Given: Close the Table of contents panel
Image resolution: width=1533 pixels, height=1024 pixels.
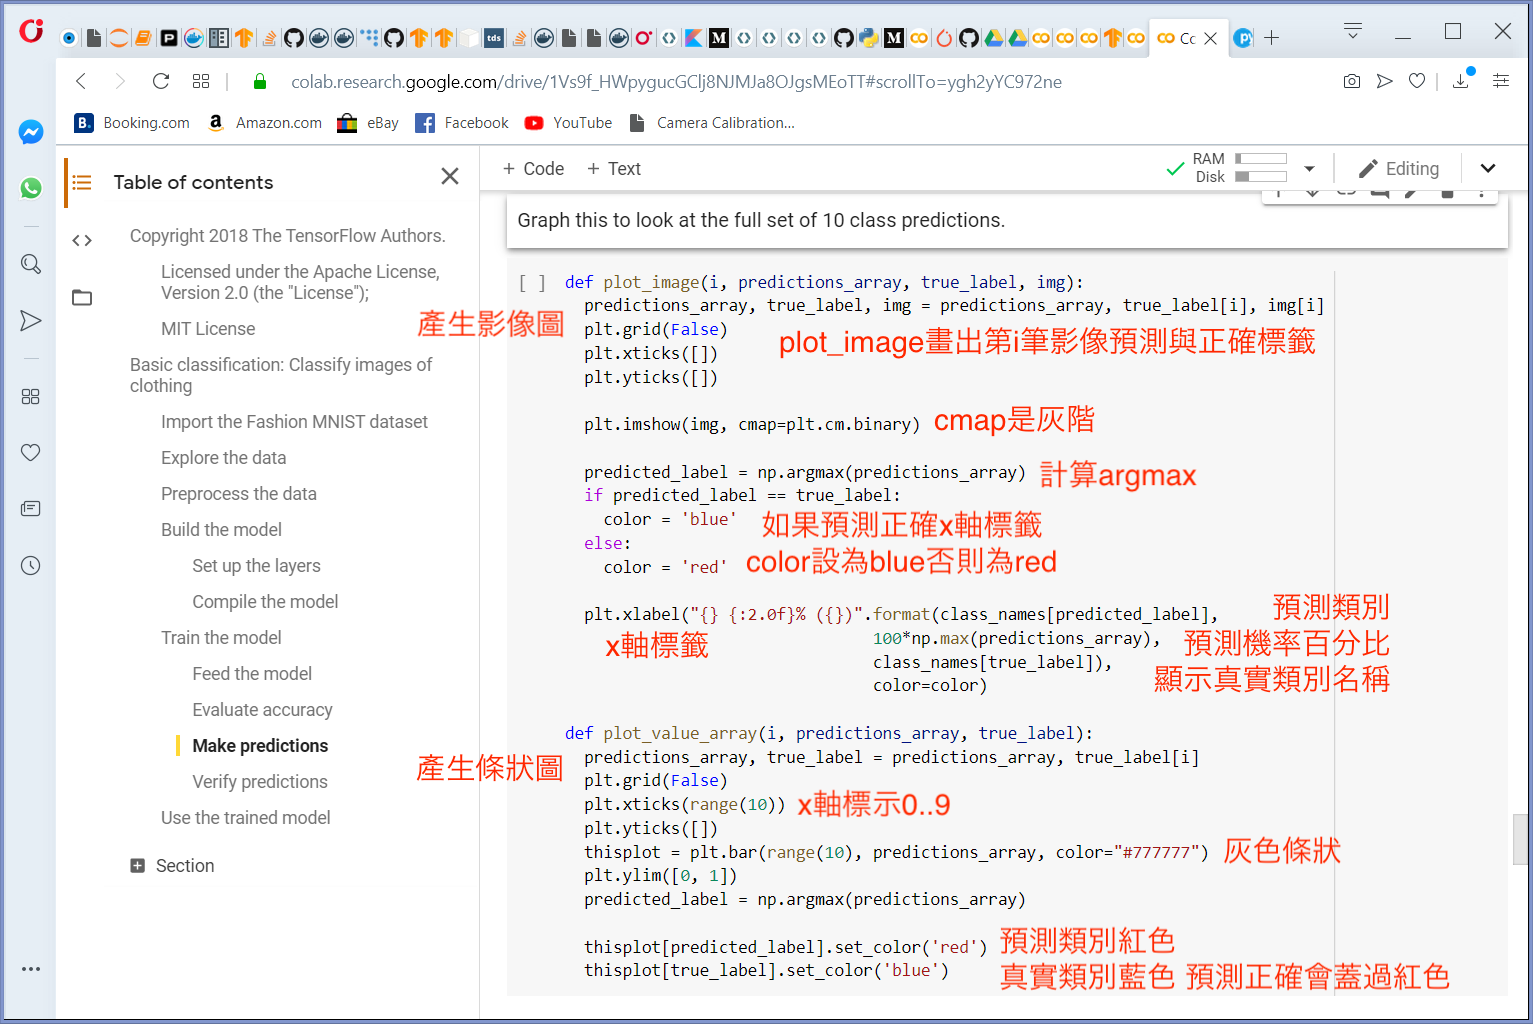Looking at the screenshot, I should 450,176.
